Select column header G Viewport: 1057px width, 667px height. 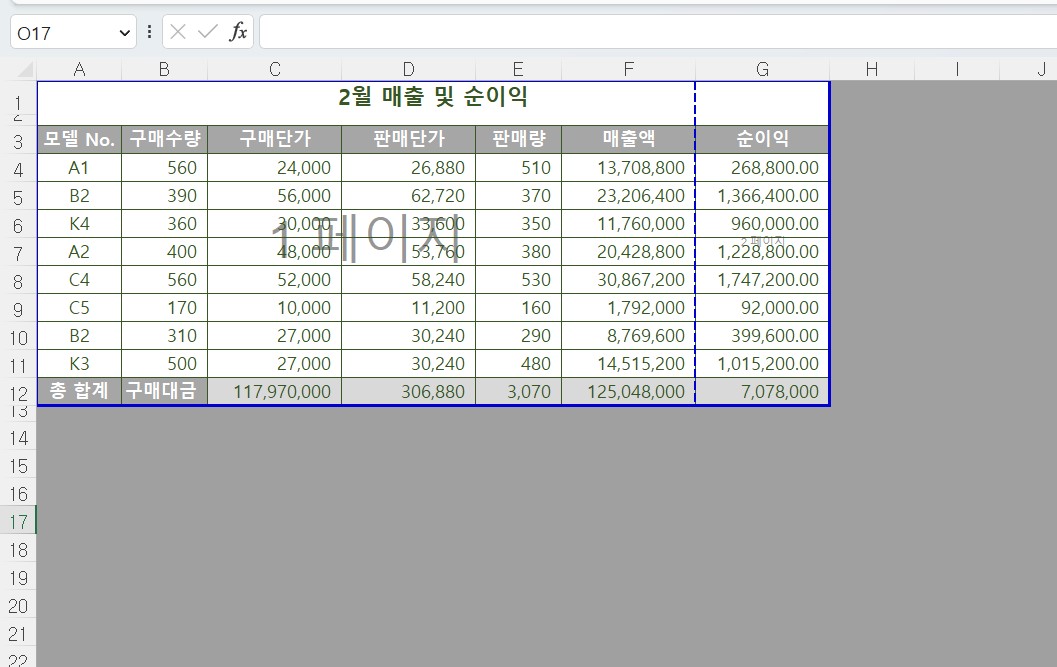tap(761, 68)
